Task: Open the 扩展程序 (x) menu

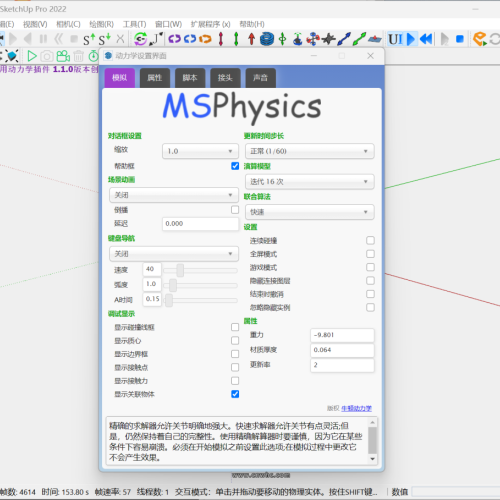Action: tap(210, 24)
